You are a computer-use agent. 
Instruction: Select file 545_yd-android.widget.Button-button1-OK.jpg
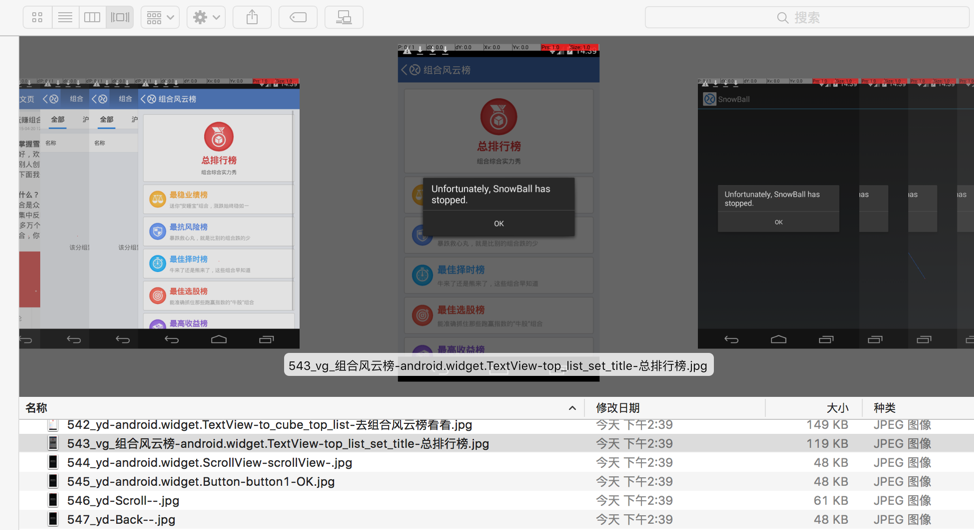point(201,482)
